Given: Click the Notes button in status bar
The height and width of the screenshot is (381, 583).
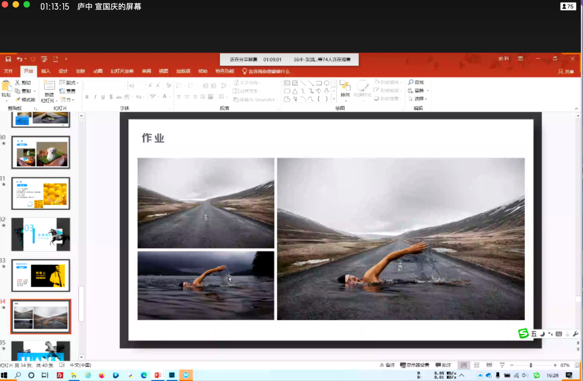Looking at the screenshot, I should [387, 365].
